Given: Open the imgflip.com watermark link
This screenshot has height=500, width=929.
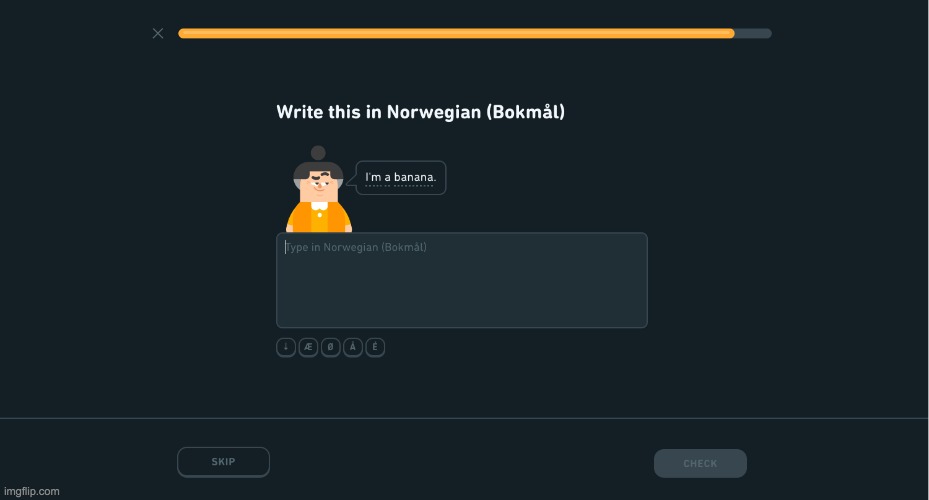Looking at the screenshot, I should 31,491.
